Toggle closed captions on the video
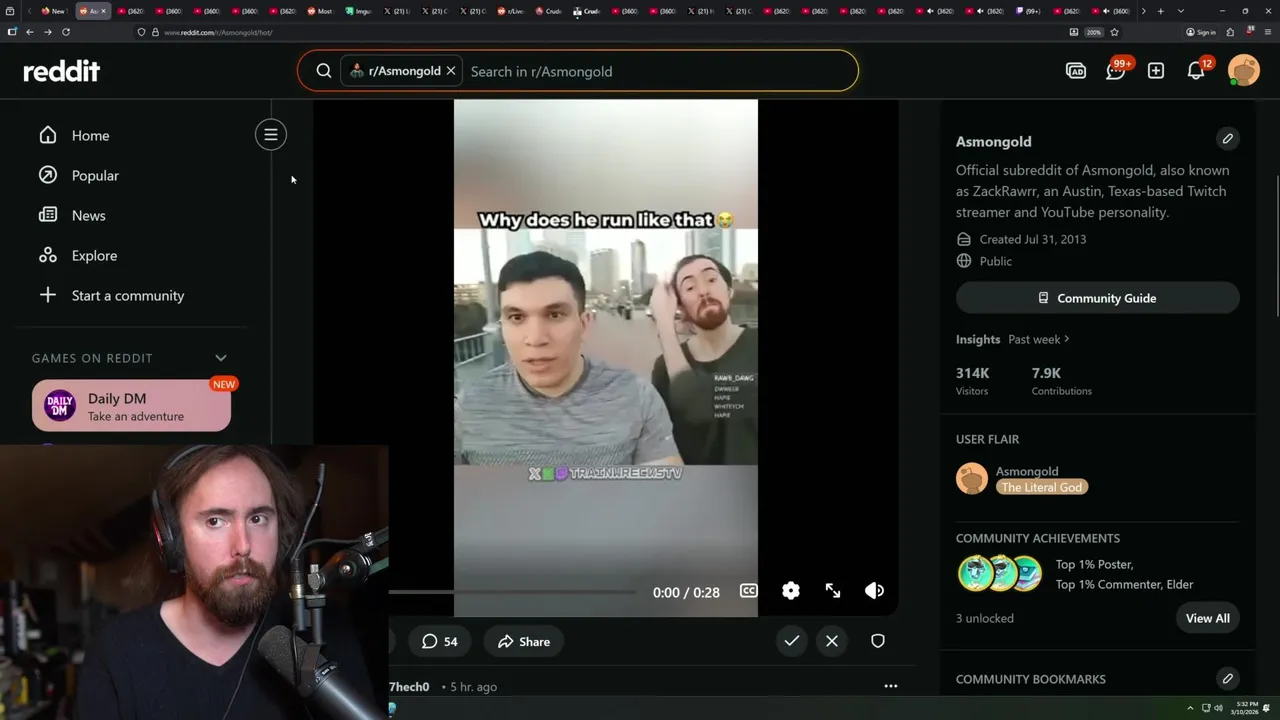Screen dimensions: 1280x720 tap(748, 591)
